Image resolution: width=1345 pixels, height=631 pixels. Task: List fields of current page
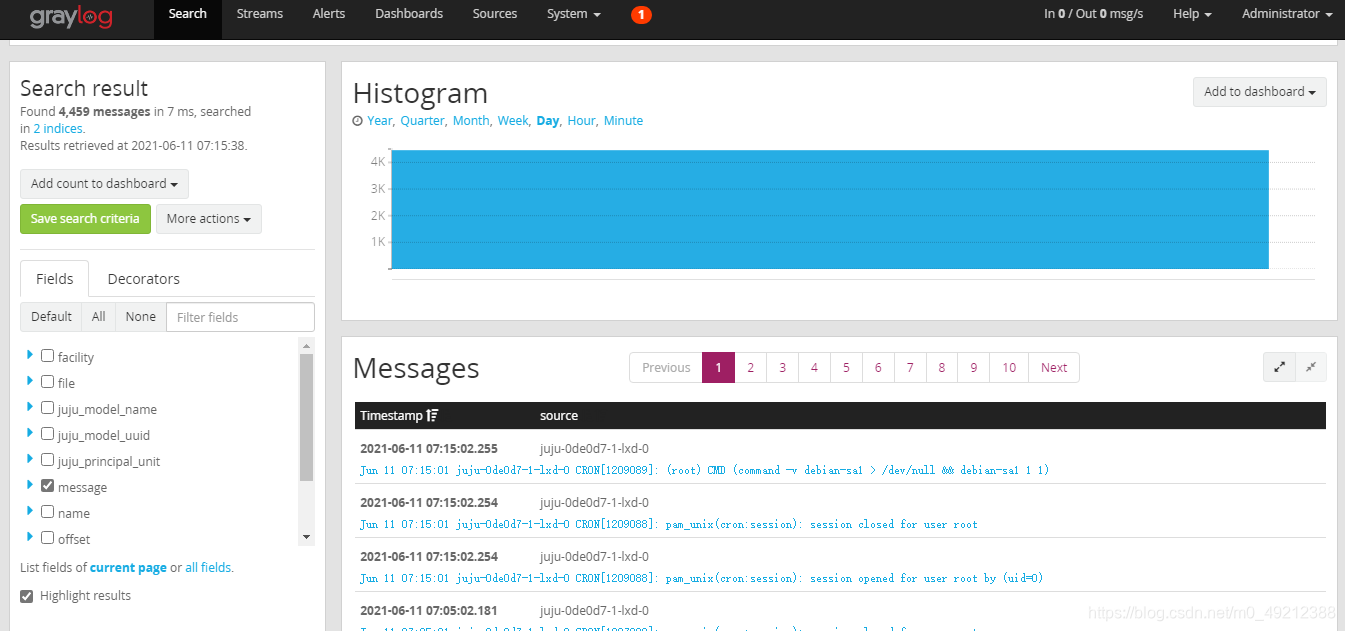(128, 568)
